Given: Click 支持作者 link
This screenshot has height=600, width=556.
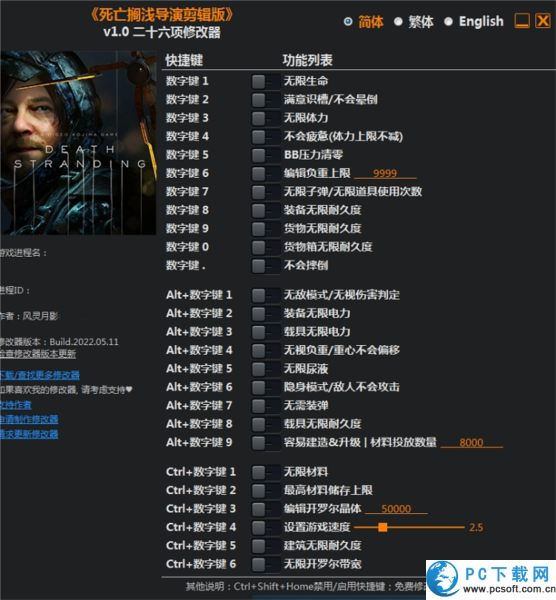Looking at the screenshot, I should [16, 405].
